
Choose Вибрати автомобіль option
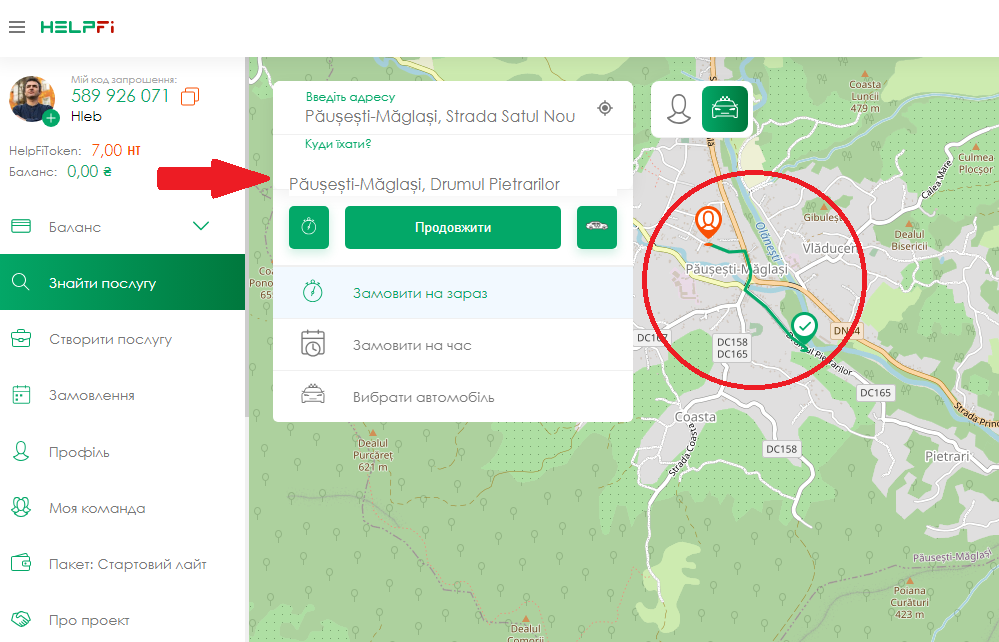423,397
